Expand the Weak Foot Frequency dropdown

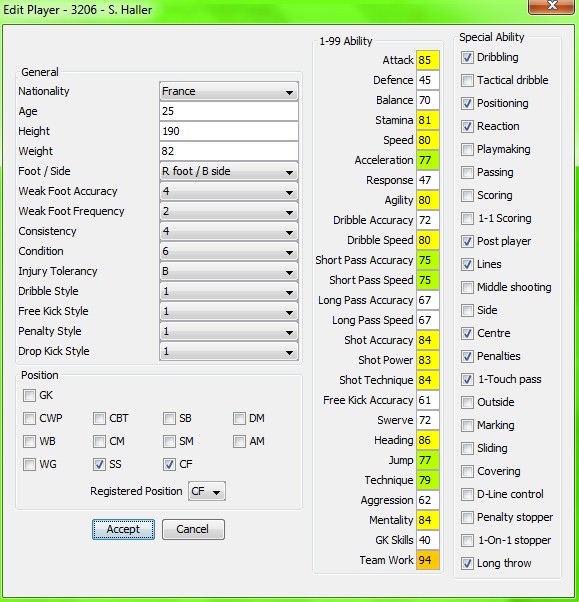coord(229,211)
